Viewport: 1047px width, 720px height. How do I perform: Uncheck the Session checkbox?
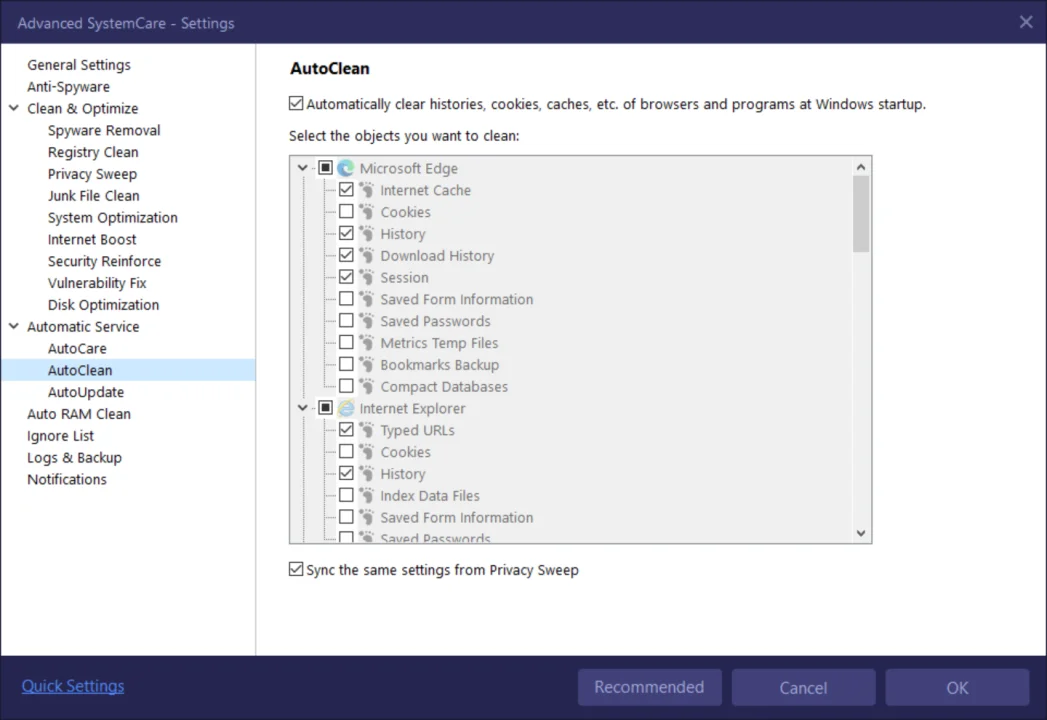[x=346, y=277]
